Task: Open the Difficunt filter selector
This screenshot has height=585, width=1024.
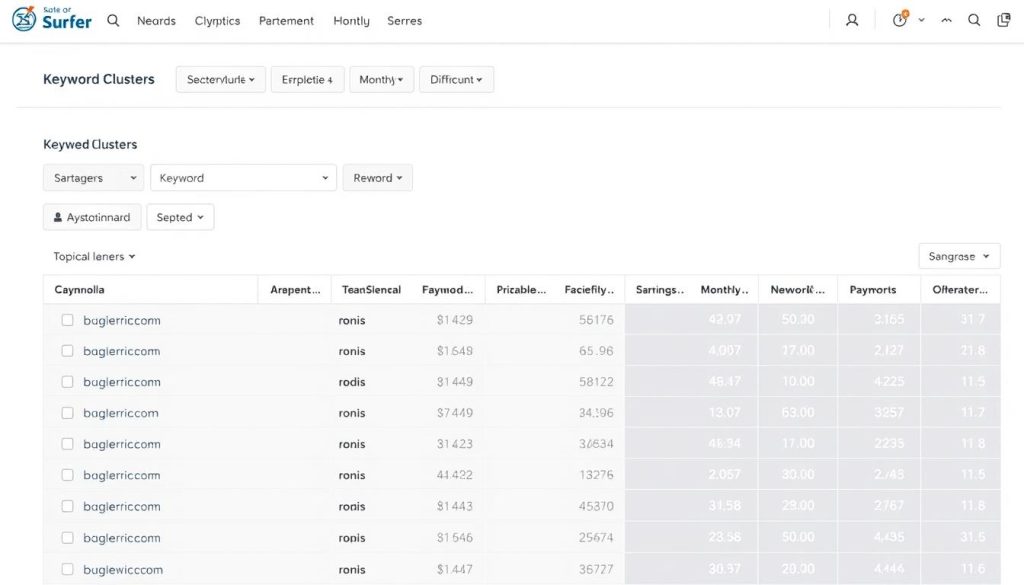Action: pos(456,79)
